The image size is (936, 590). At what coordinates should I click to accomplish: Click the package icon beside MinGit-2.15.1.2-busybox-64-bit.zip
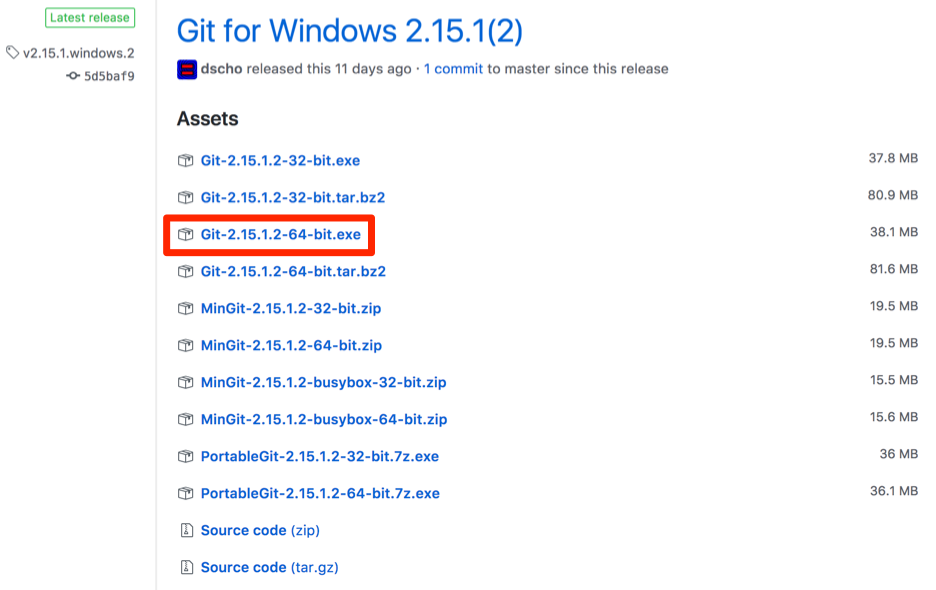coord(186,420)
